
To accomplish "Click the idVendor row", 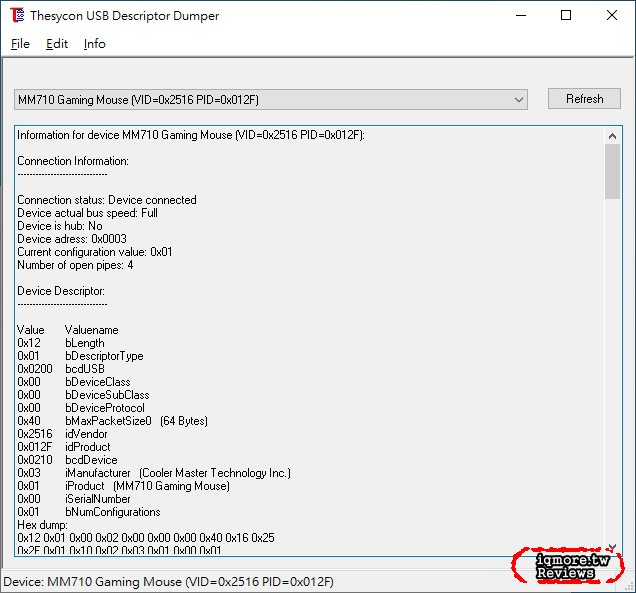I will 62,434.
